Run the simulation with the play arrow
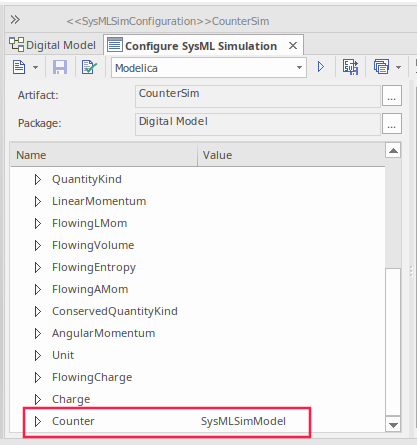417x445 pixels. coord(321,67)
